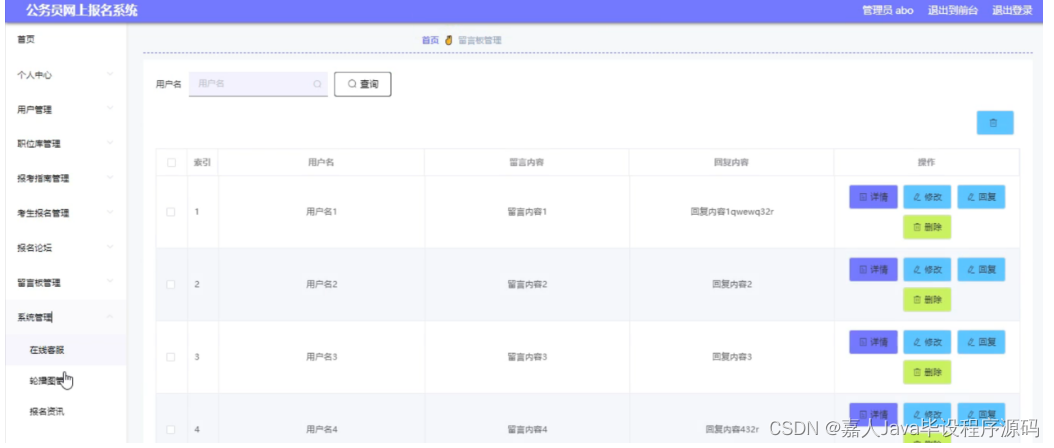Open the 个人中心 sidebar item
Image resolution: width=1054 pixels, height=448 pixels.
(66, 75)
